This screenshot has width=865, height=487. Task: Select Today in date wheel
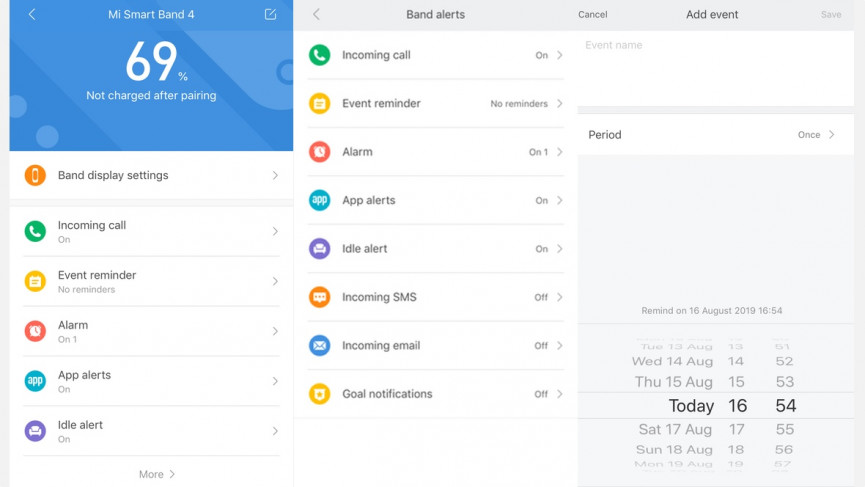pyautogui.click(x=691, y=406)
